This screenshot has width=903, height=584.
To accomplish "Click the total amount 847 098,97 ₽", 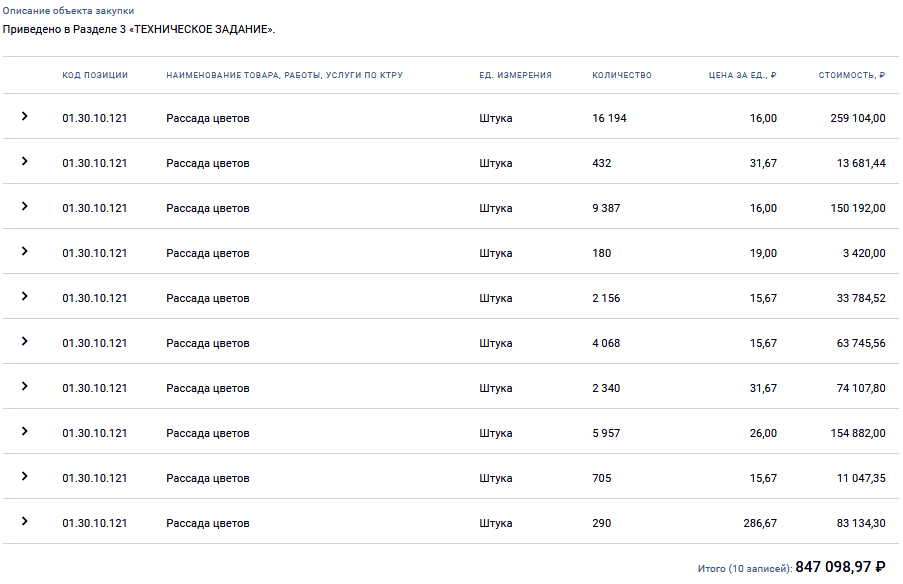I will pyautogui.click(x=840, y=567).
